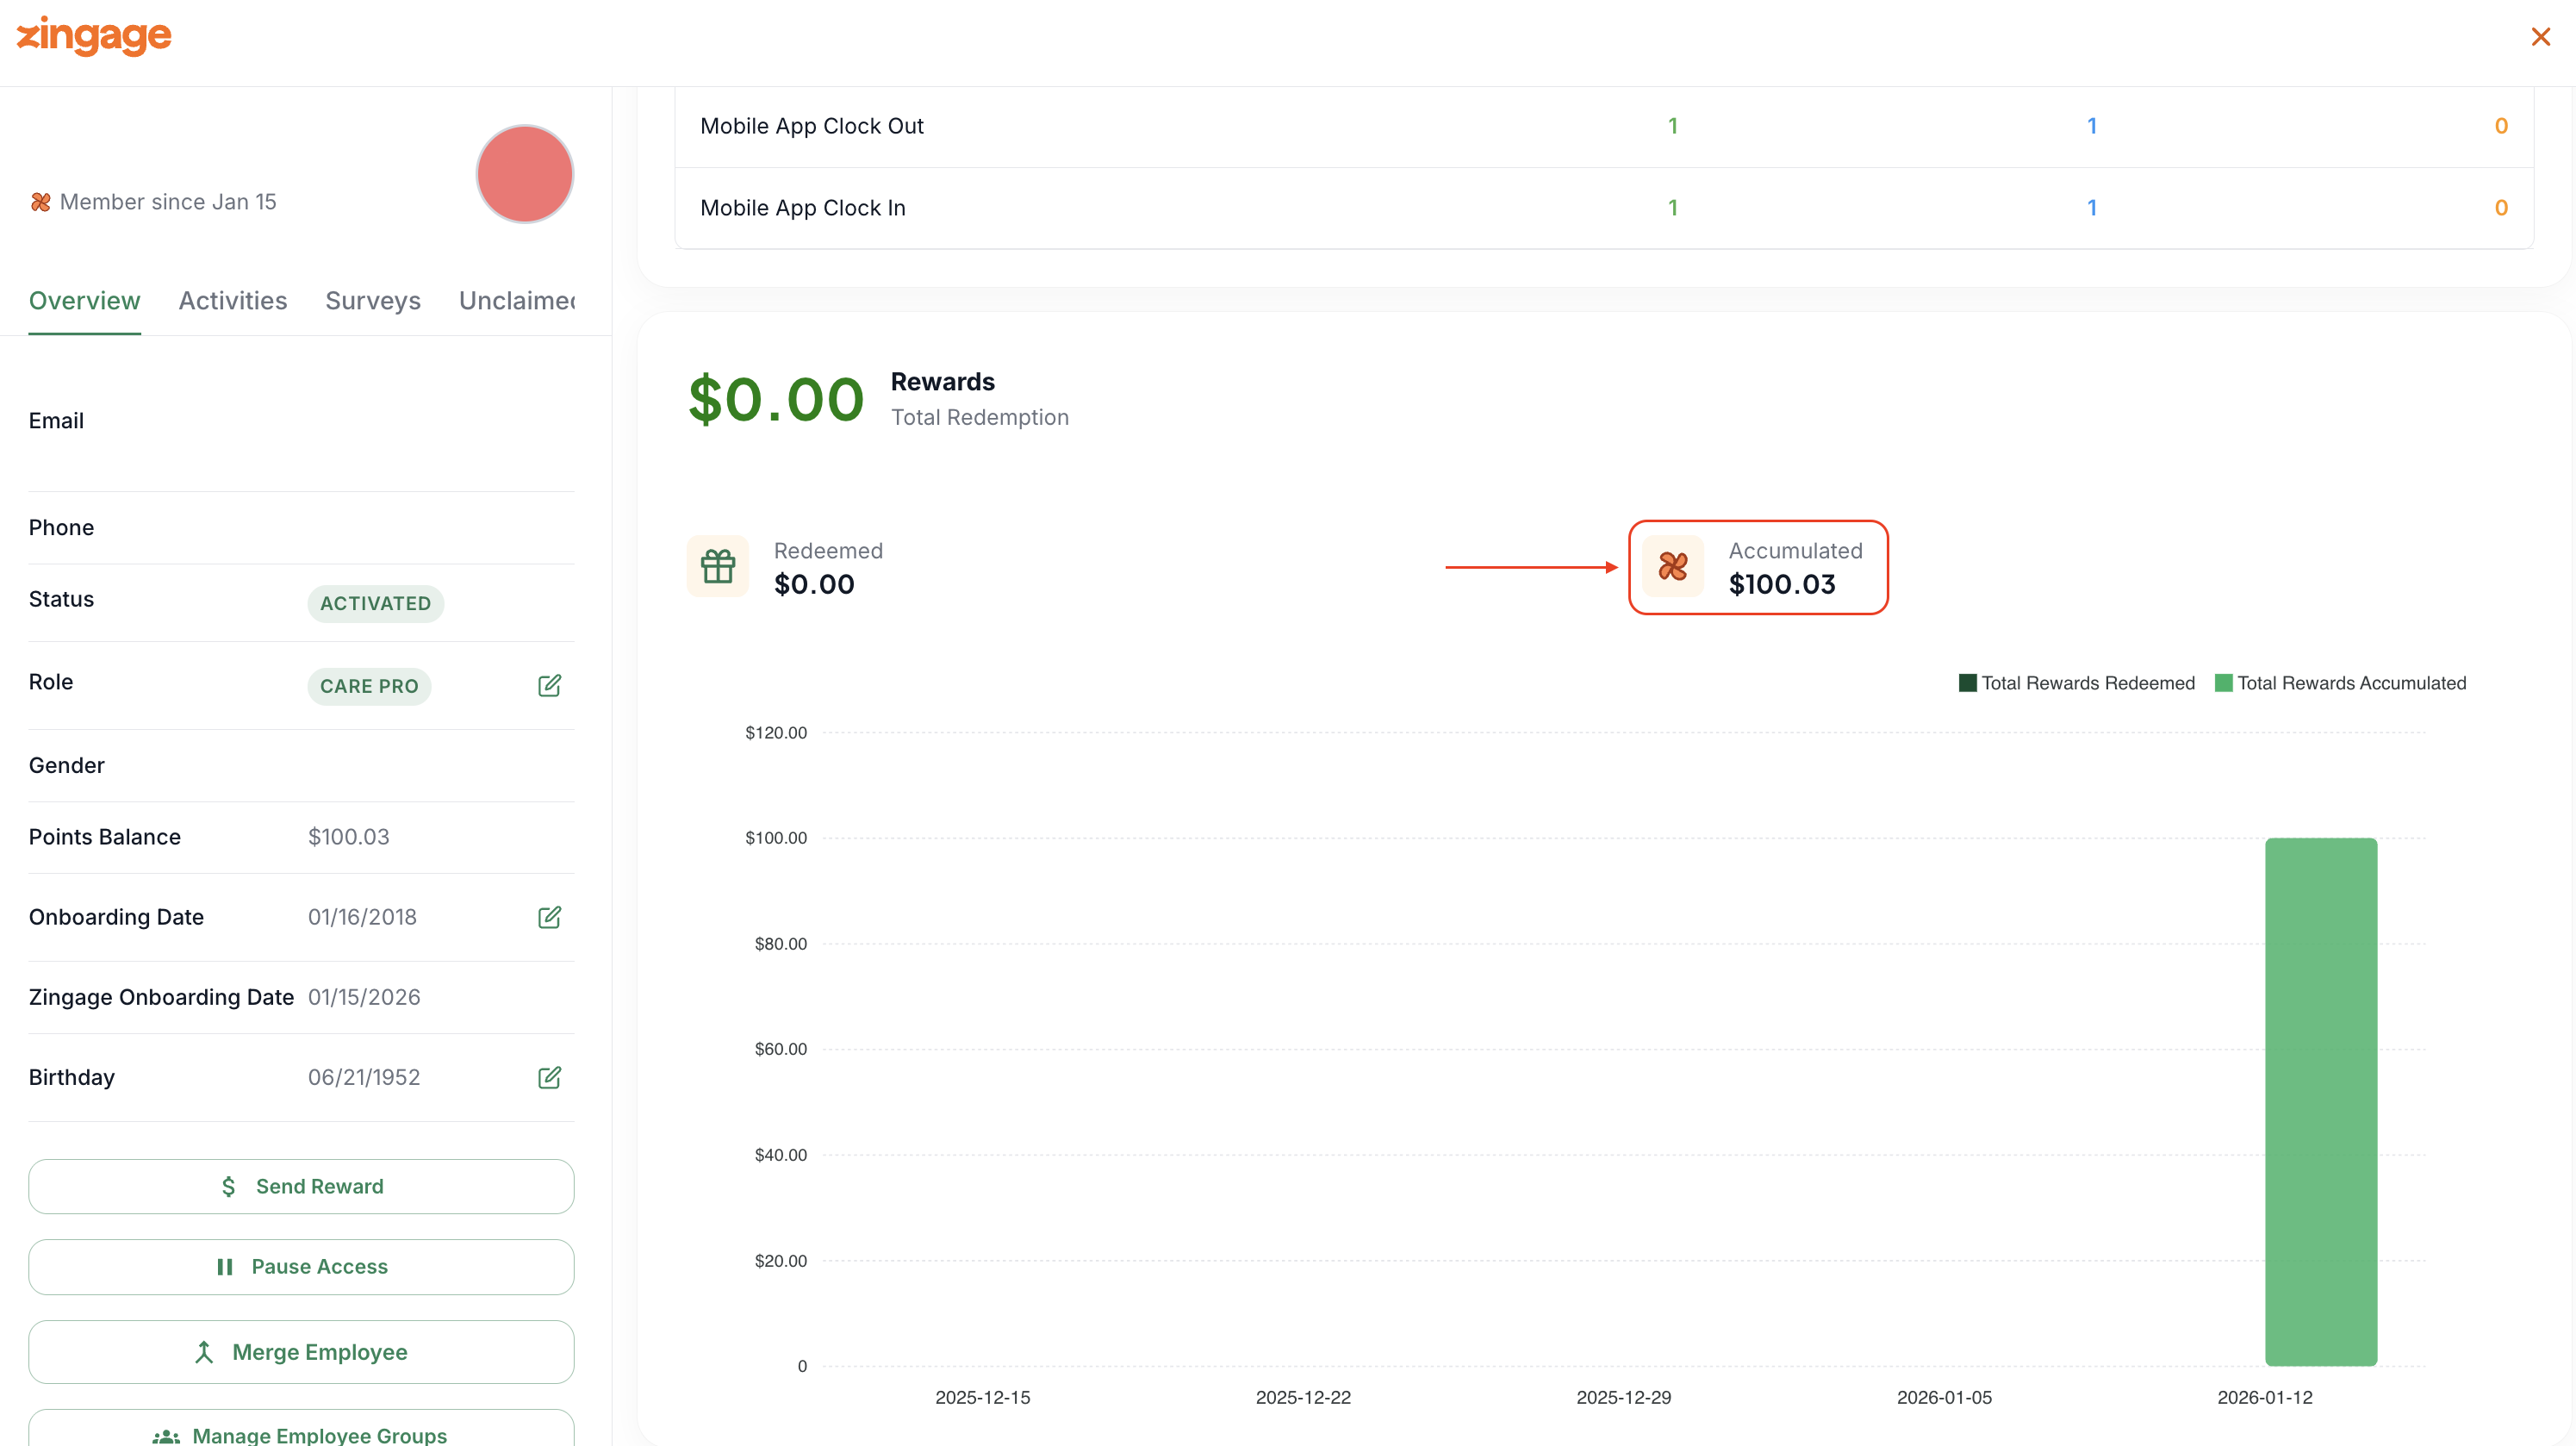Click the $120.00 y-axis label
This screenshot has width=2576, height=1446.
click(776, 732)
